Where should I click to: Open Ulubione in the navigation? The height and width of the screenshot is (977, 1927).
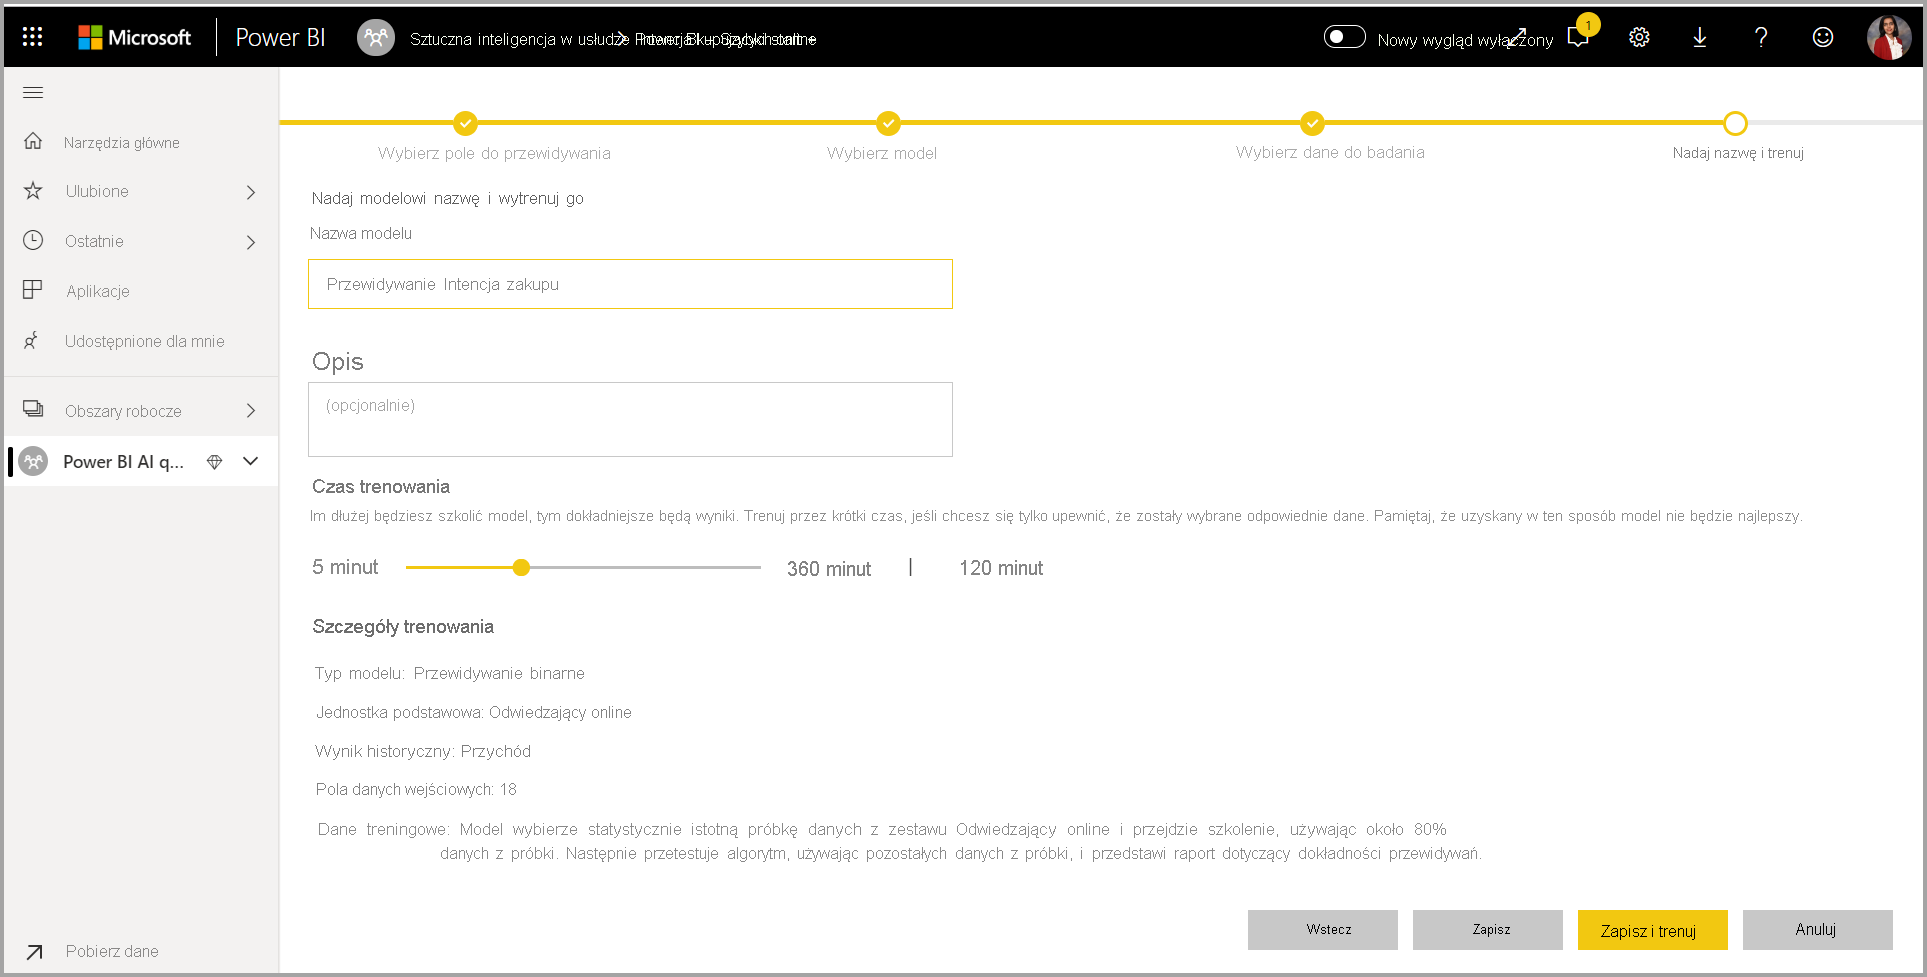97,191
